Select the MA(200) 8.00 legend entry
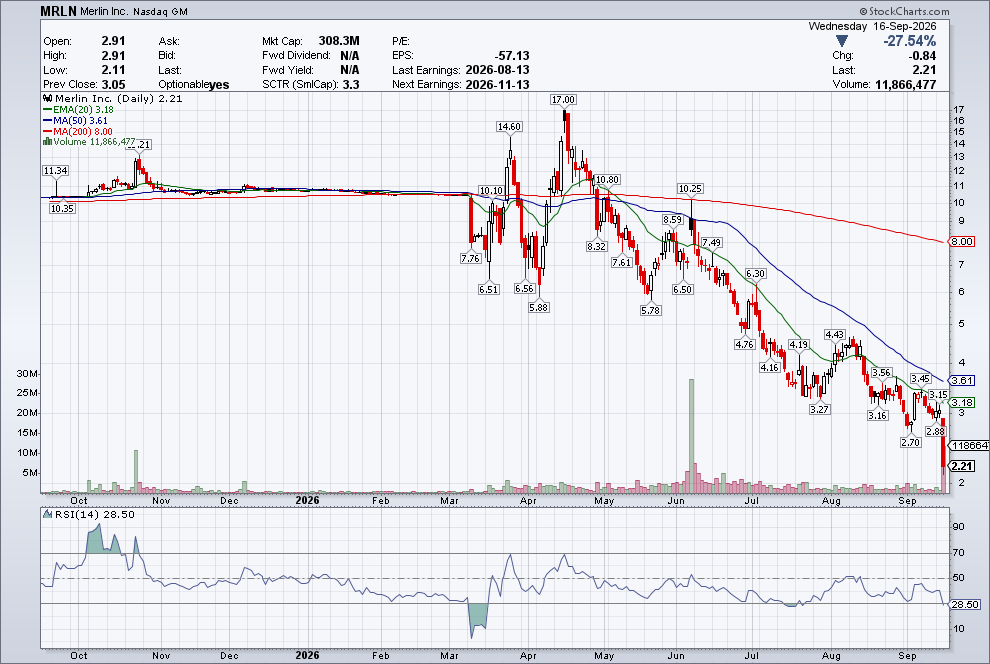Screen dimensions: 990x664 [78, 131]
